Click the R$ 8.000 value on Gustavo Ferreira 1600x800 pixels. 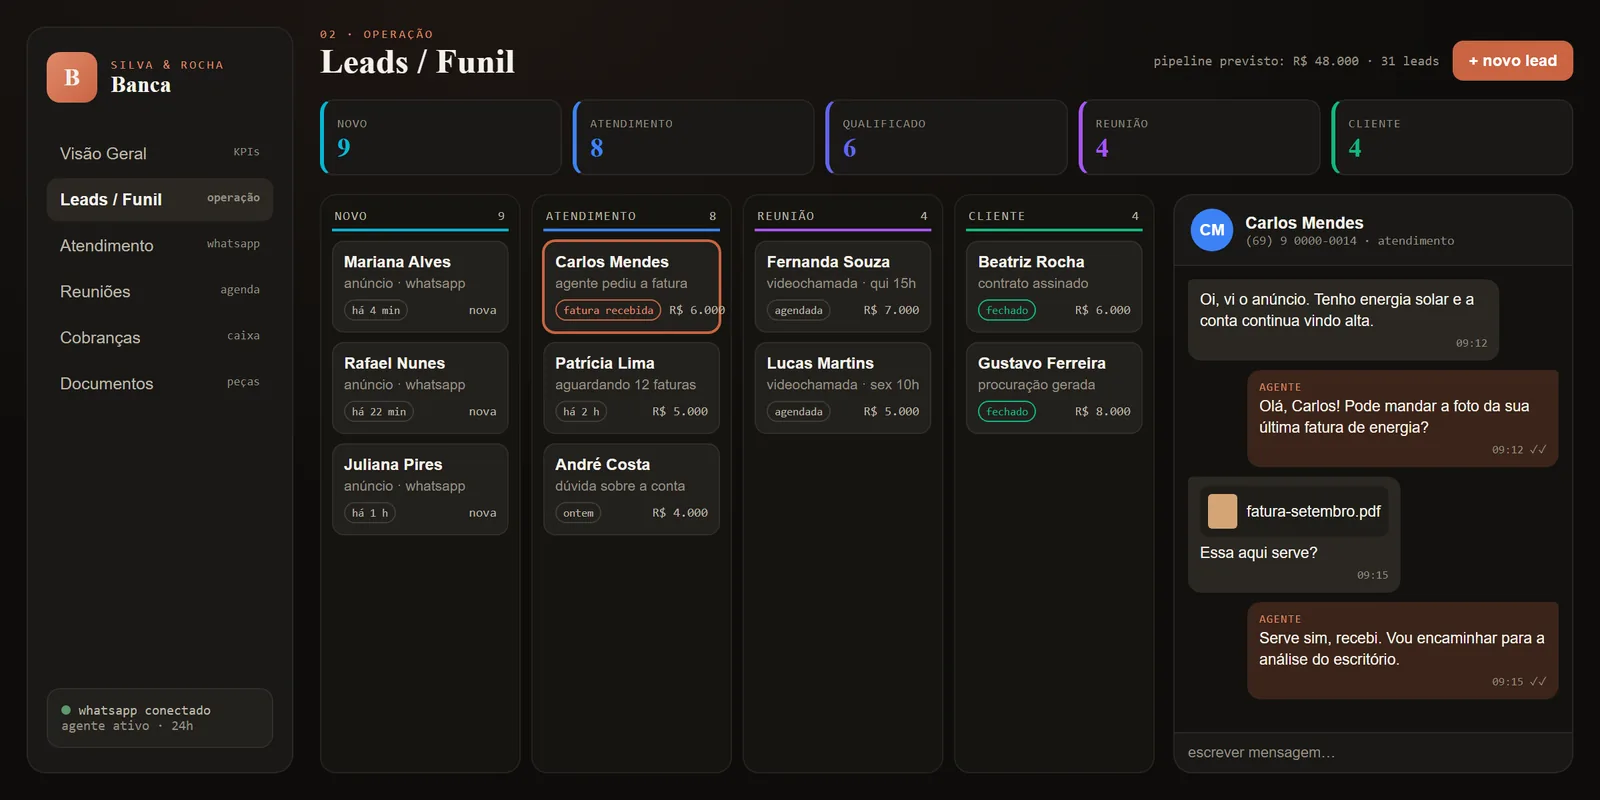pyautogui.click(x=1103, y=412)
